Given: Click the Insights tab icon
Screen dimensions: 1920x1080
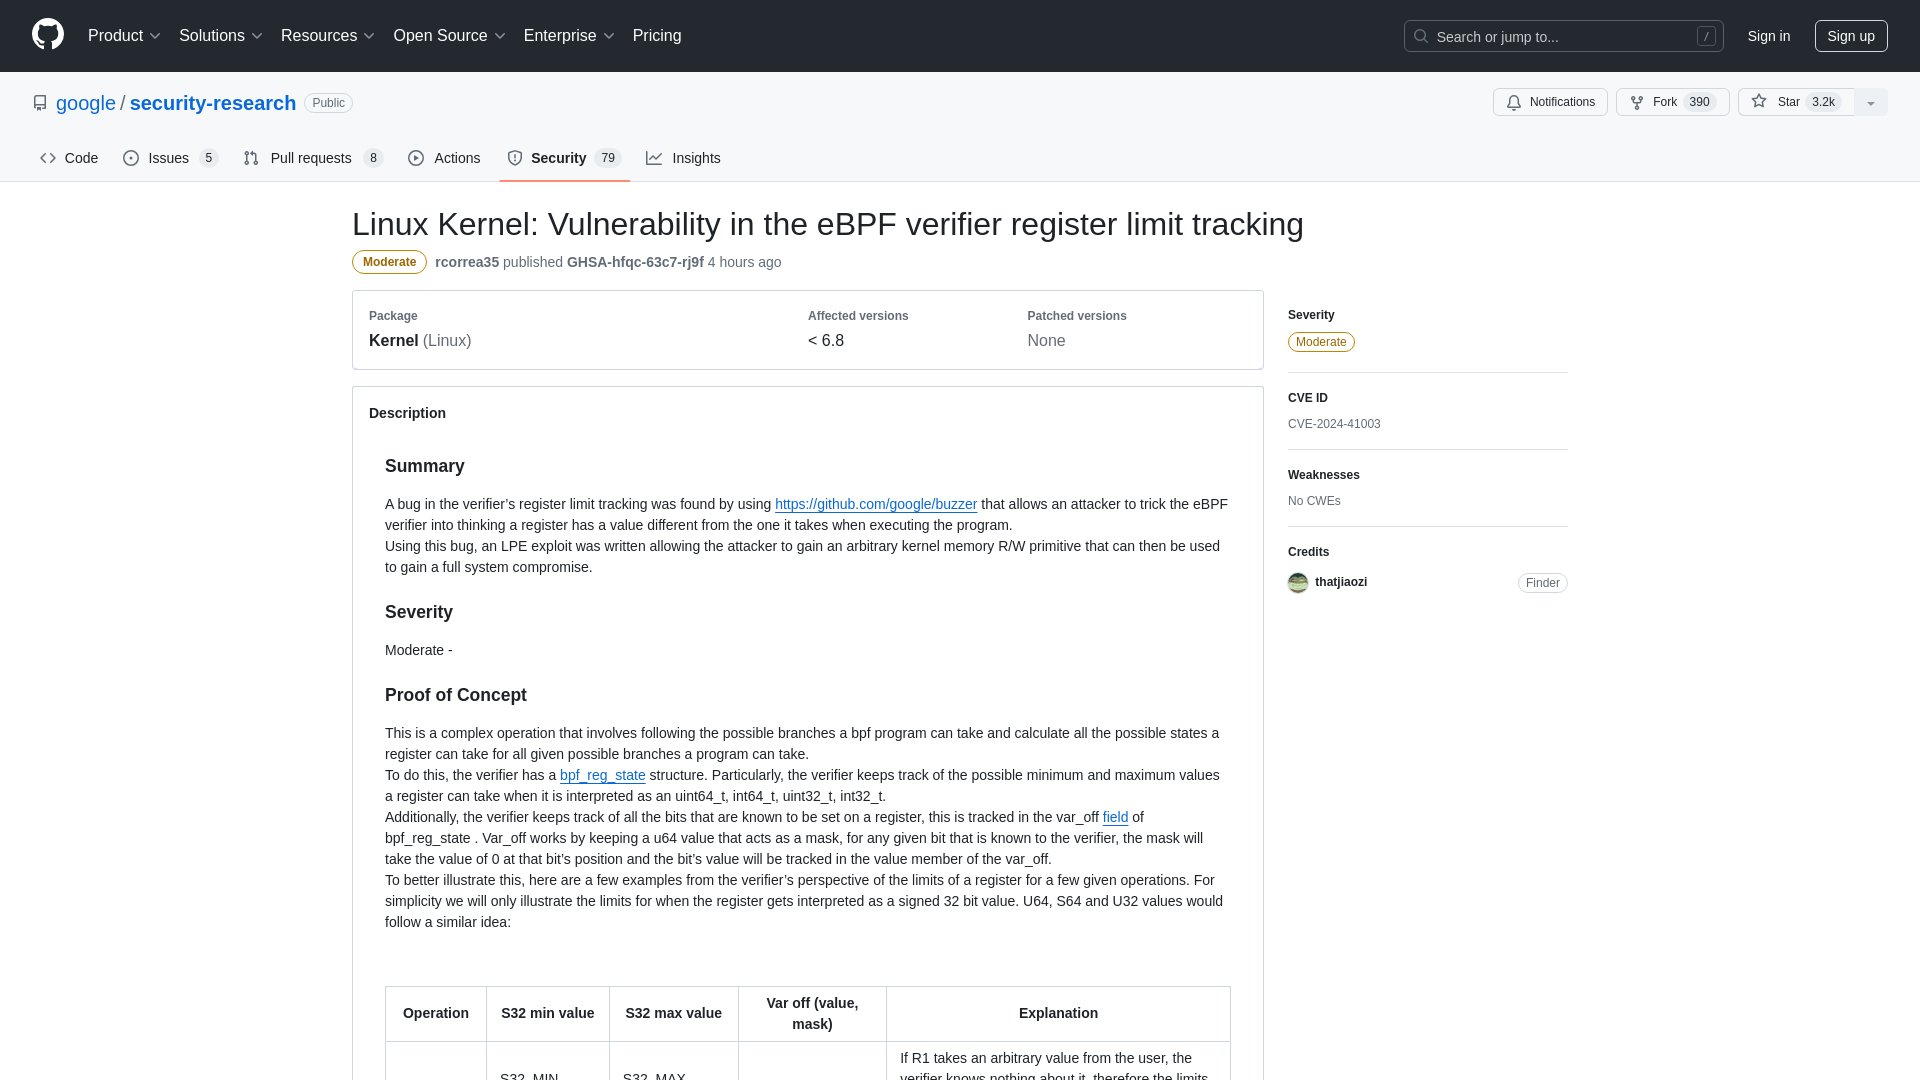Looking at the screenshot, I should click(x=654, y=158).
